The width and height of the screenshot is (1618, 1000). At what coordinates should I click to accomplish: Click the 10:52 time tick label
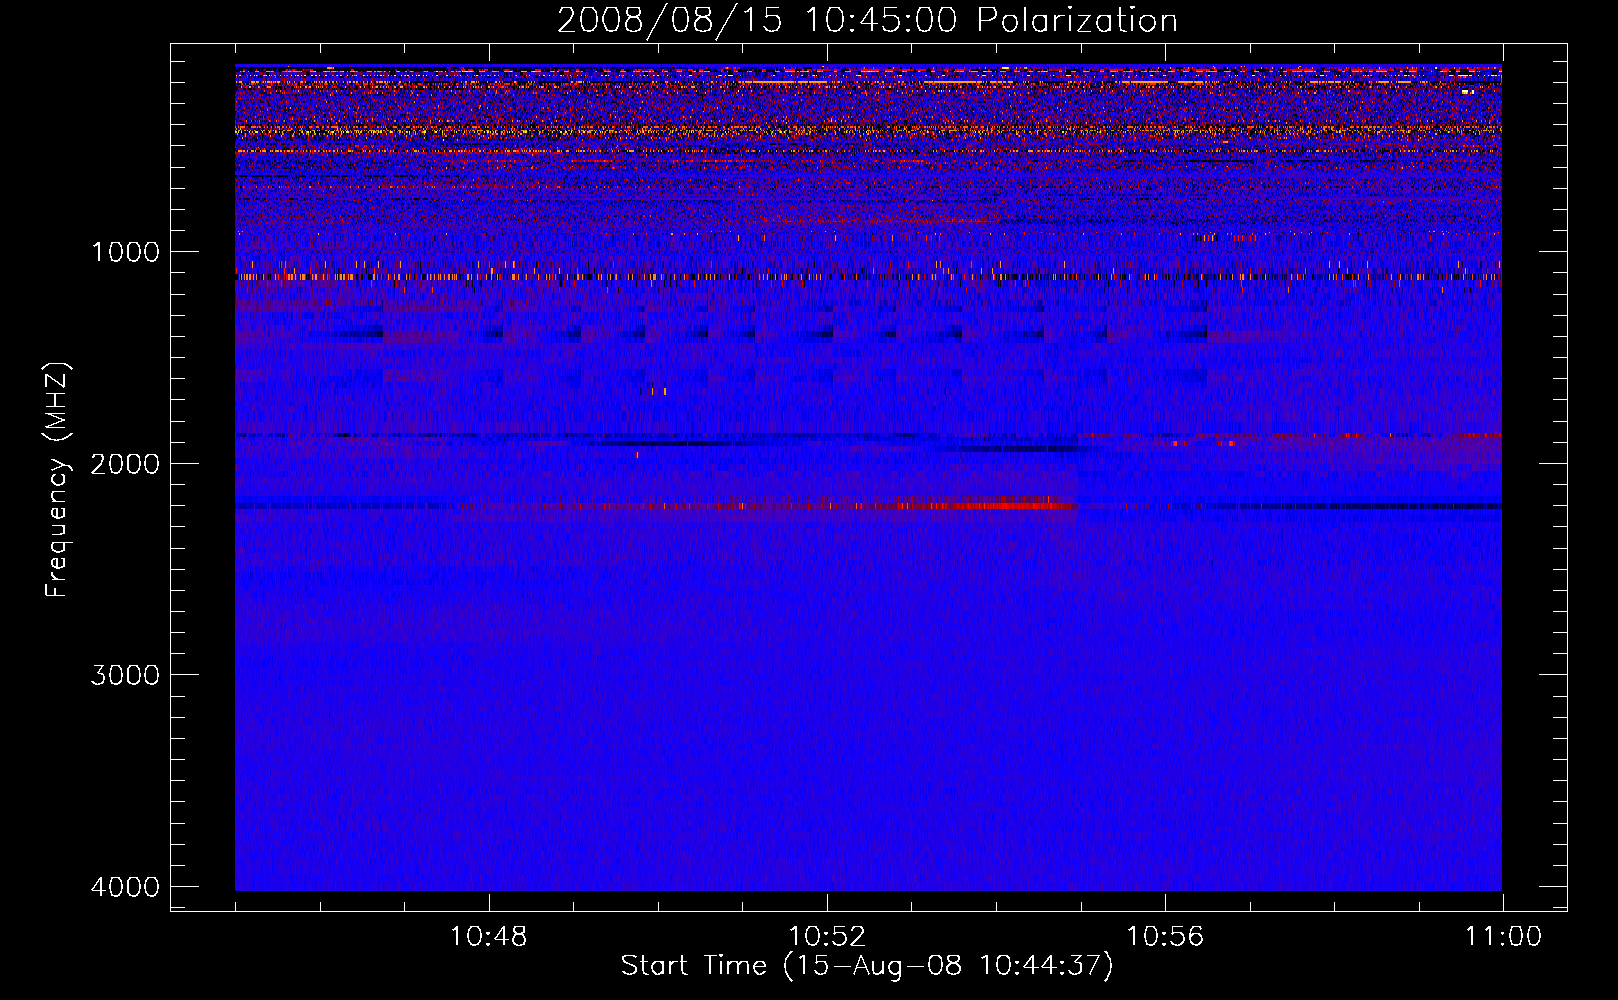point(827,937)
